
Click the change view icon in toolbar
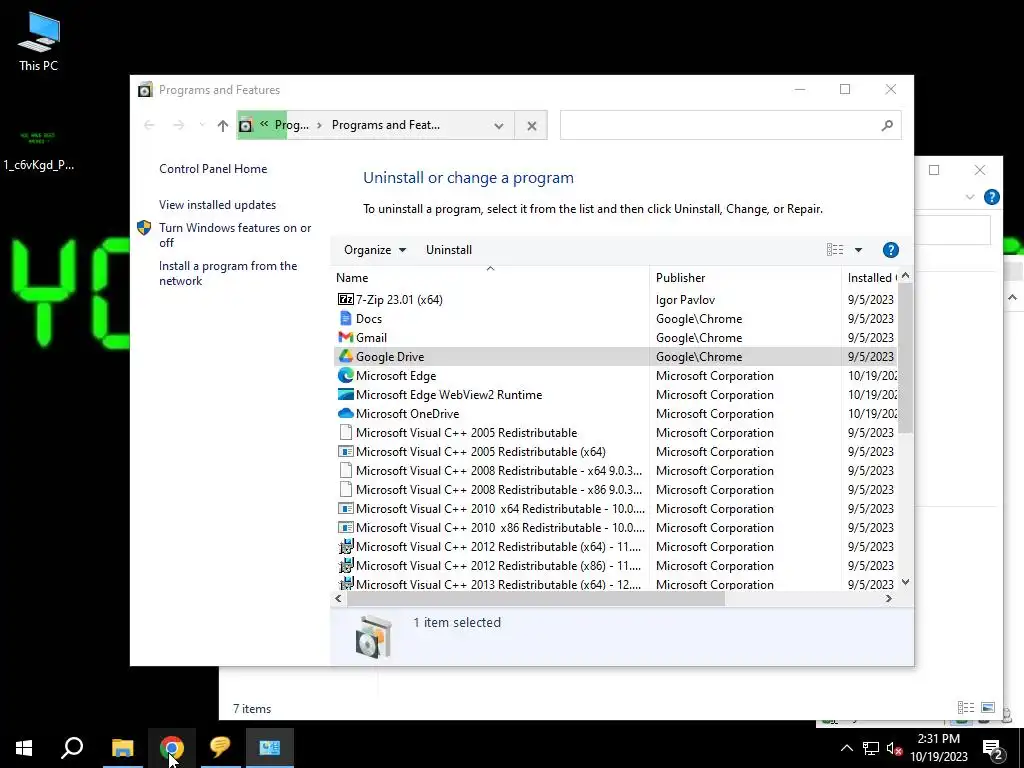(x=835, y=249)
